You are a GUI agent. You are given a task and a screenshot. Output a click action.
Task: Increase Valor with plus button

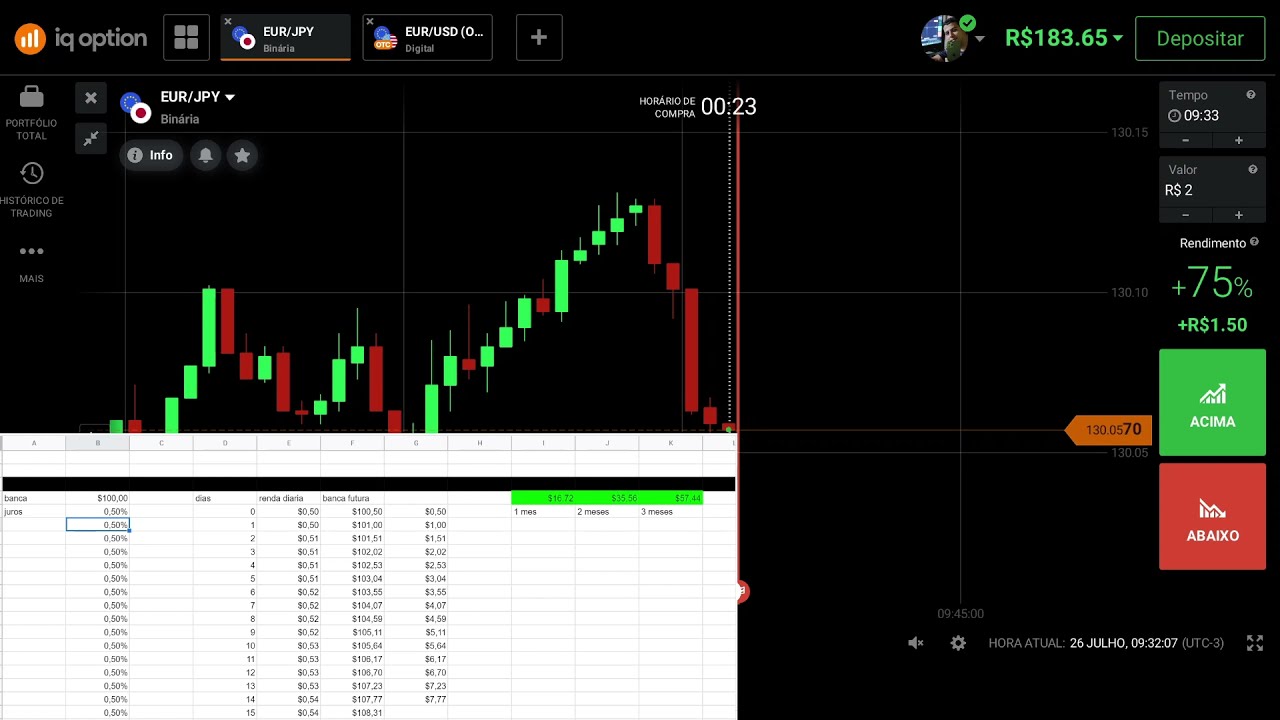[1238, 215]
